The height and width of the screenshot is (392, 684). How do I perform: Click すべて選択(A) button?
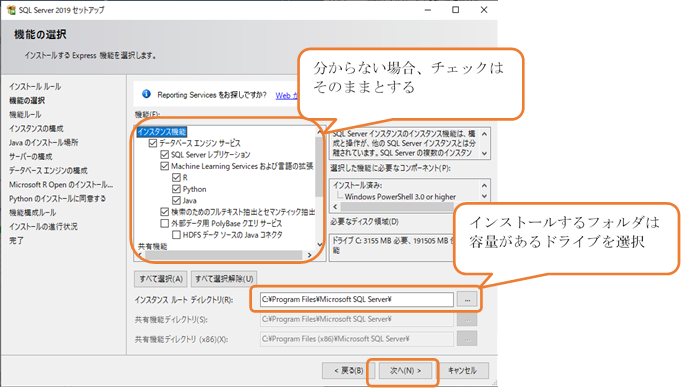tap(161, 279)
